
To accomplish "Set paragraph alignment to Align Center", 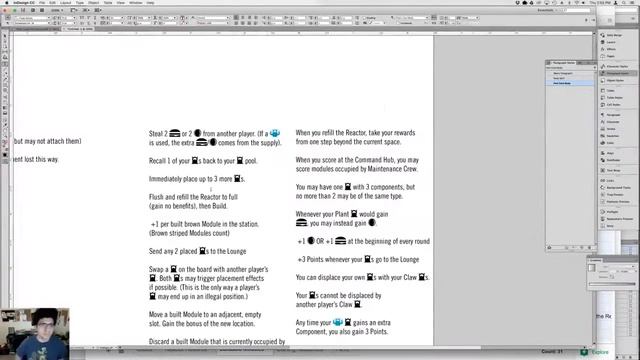I will pos(243,18).
